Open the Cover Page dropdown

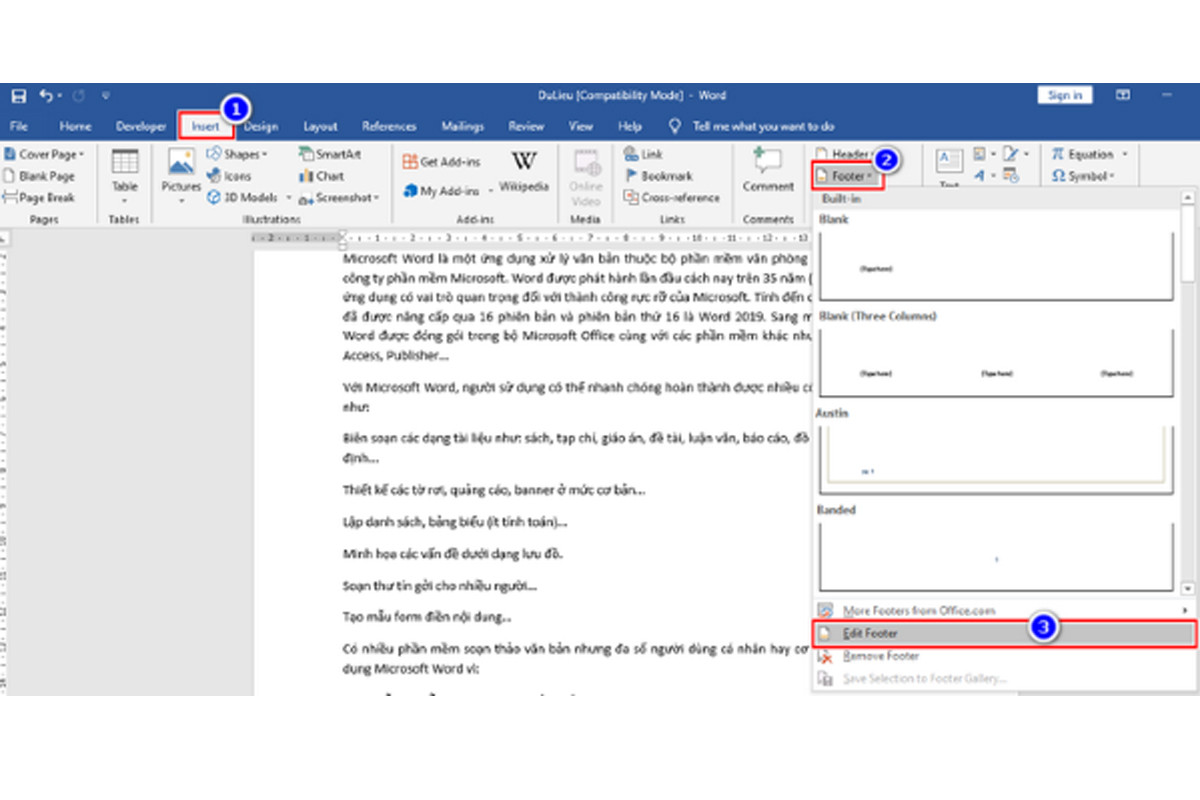(45, 154)
